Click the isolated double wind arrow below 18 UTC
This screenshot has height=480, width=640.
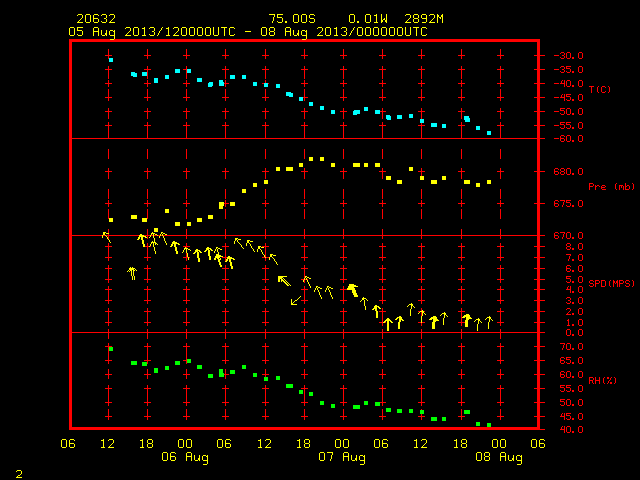[x=132, y=273]
